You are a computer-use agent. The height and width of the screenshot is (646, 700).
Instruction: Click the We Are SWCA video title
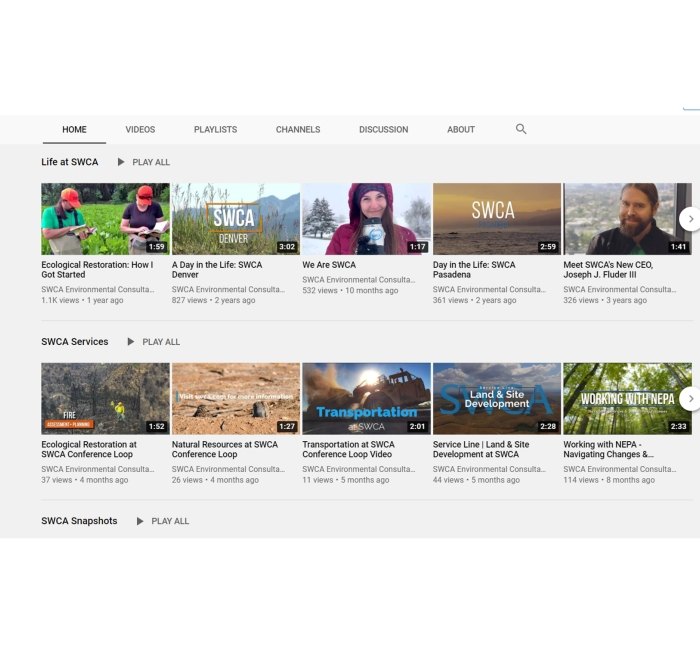click(x=329, y=265)
